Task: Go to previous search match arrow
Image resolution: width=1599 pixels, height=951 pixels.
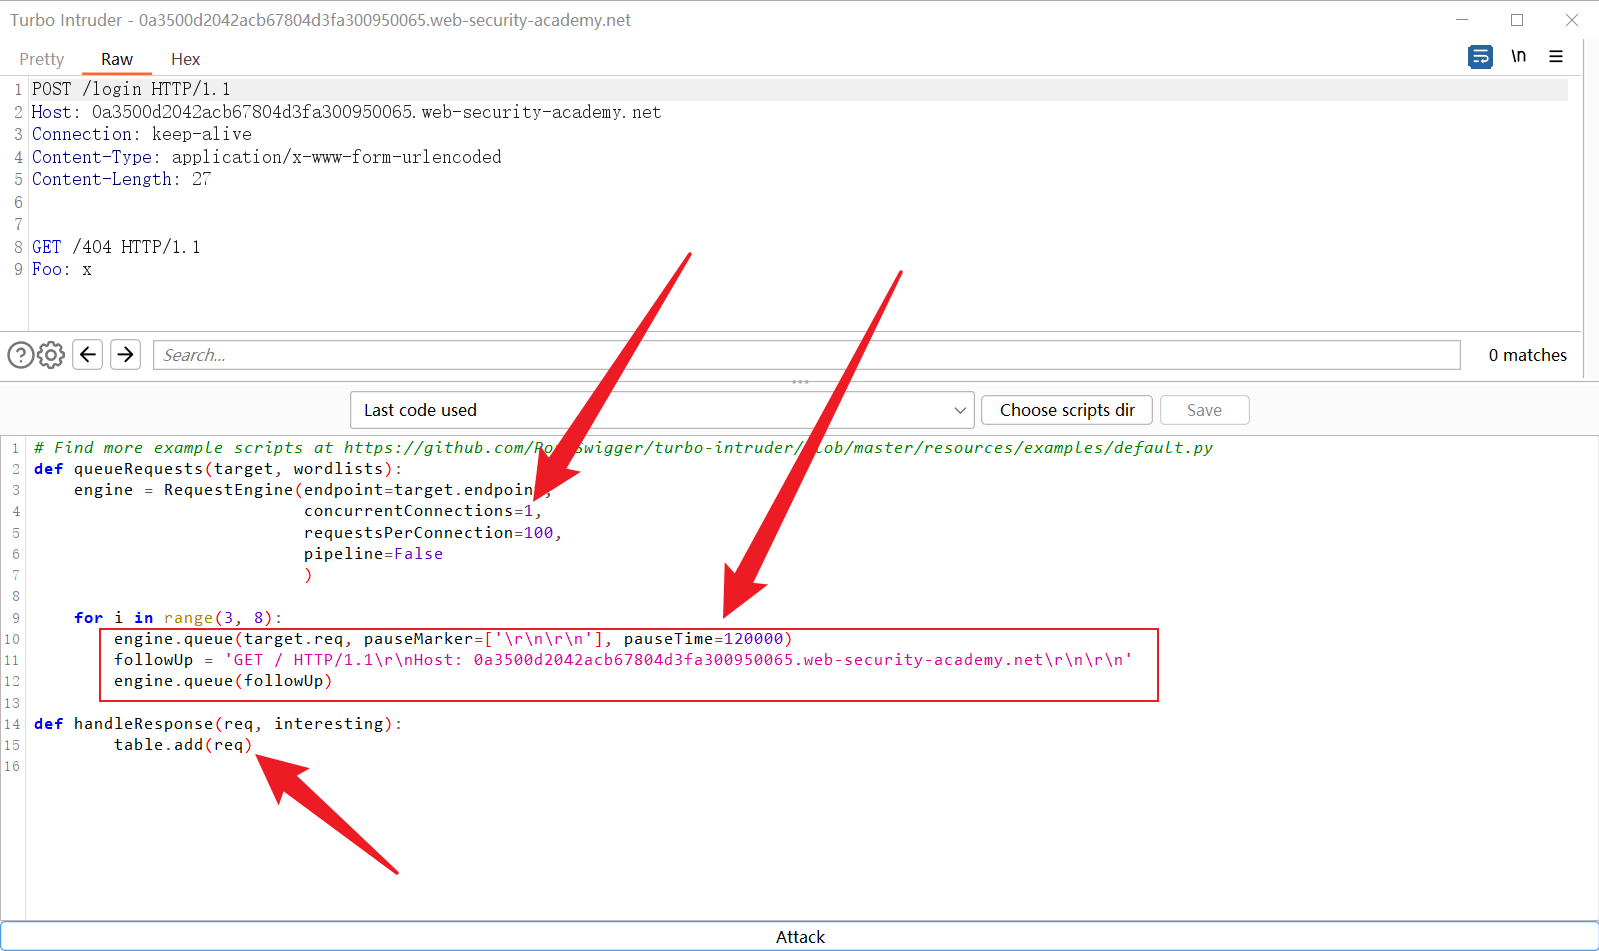Action: 88,355
